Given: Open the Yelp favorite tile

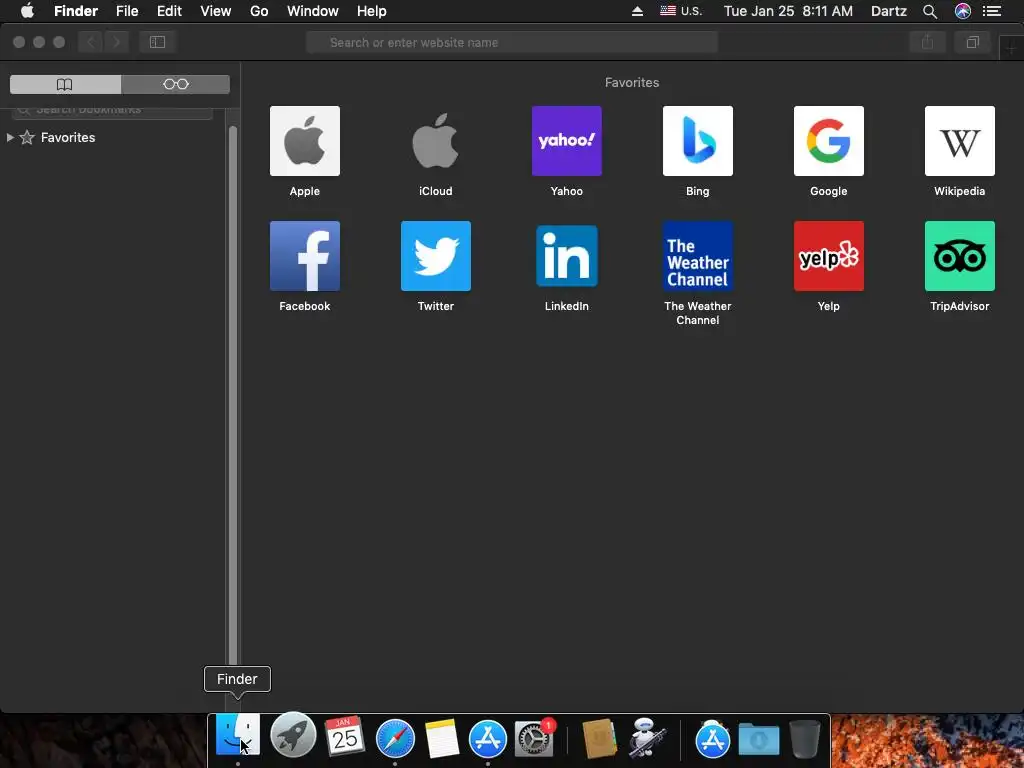Looking at the screenshot, I should click(x=829, y=256).
